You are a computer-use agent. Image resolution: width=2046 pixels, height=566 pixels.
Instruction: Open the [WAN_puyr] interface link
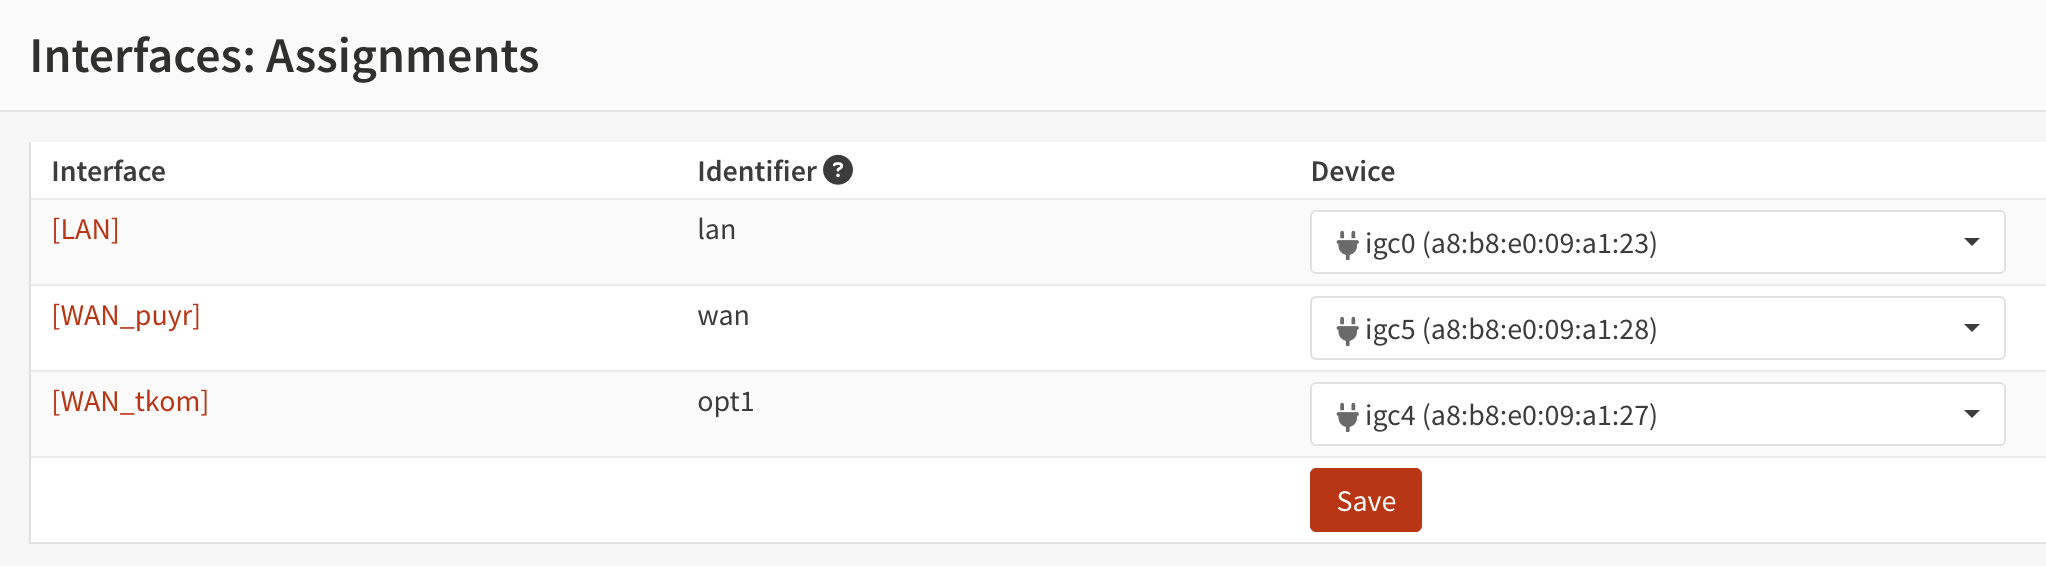pos(126,316)
